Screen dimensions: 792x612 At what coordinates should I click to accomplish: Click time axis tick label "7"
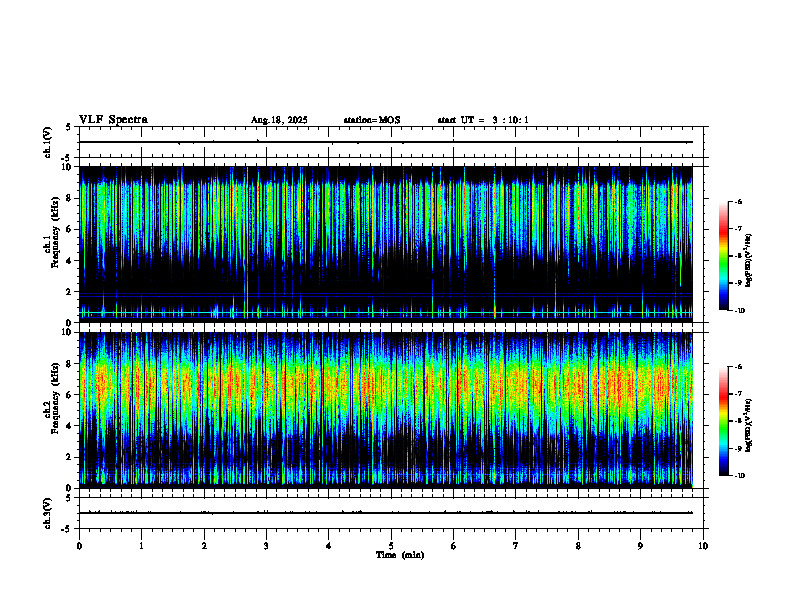516,546
